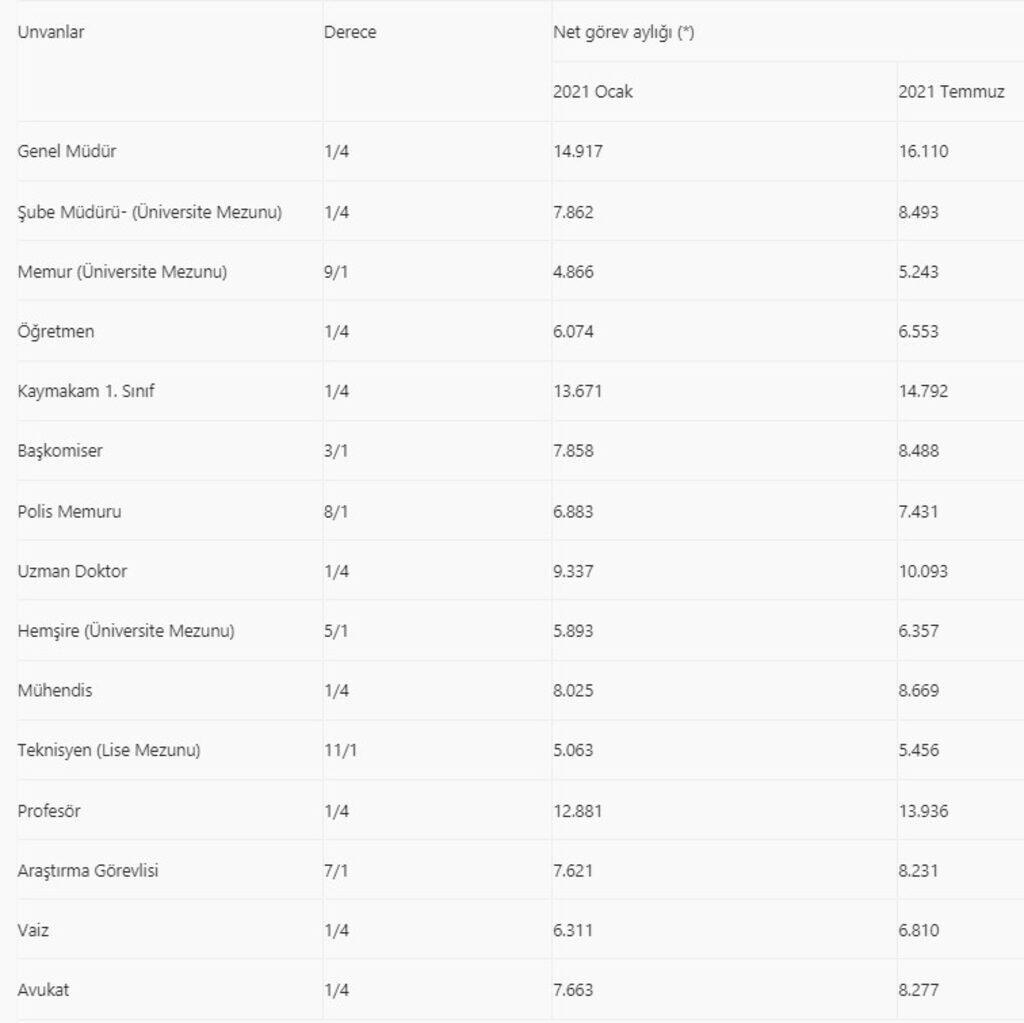1024x1023 pixels.
Task: Select the Öğretmen title cell
Action: pyautogui.click(x=56, y=332)
